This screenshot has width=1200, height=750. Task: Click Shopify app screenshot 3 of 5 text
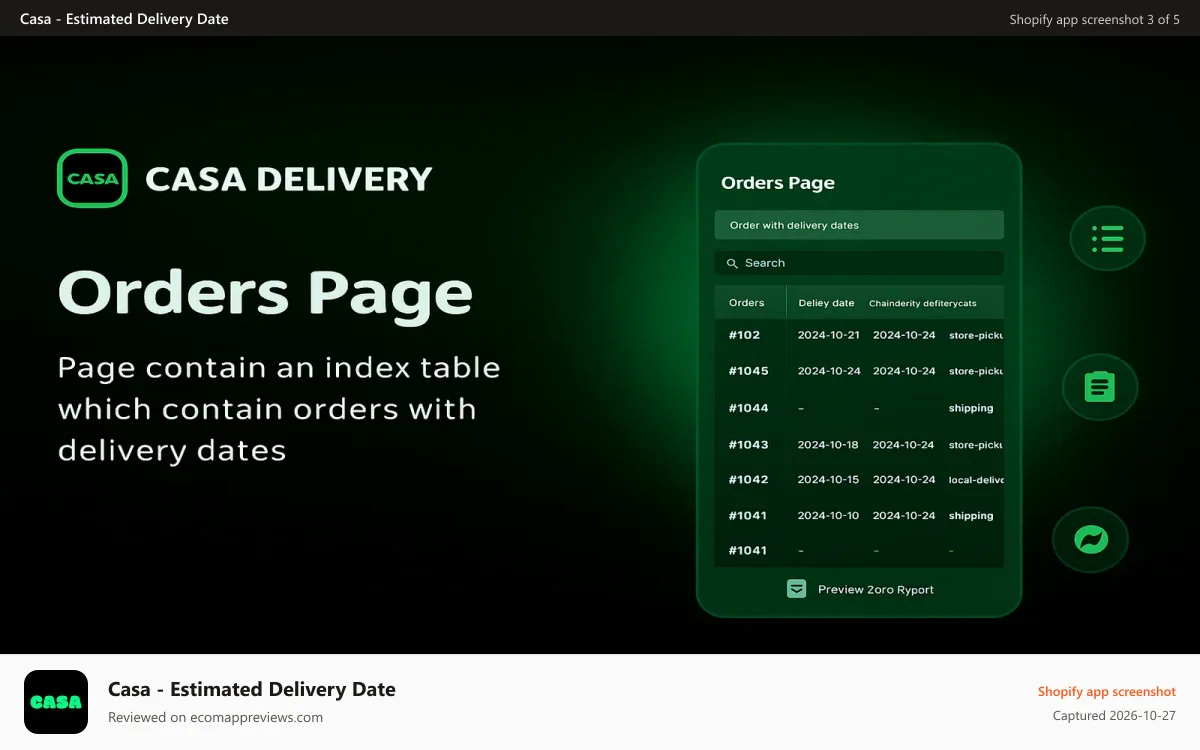click(x=1095, y=19)
